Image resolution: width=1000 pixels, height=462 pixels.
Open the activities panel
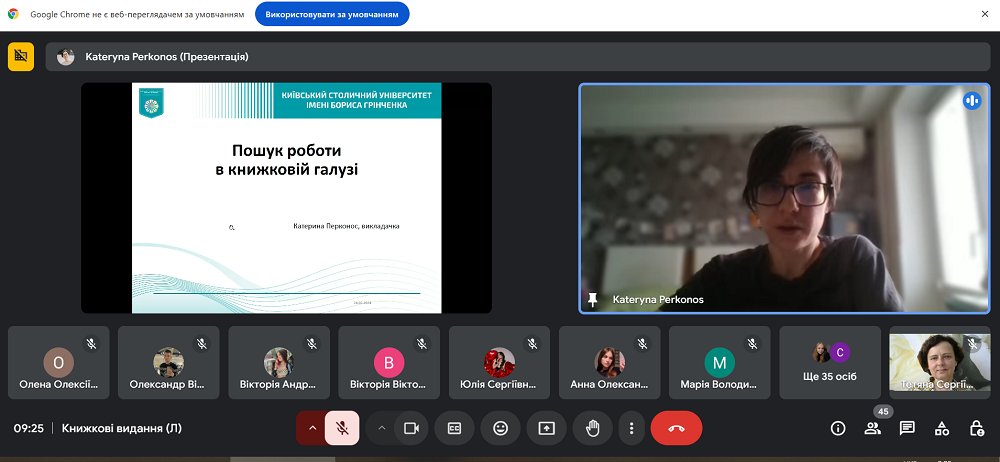pos(942,428)
